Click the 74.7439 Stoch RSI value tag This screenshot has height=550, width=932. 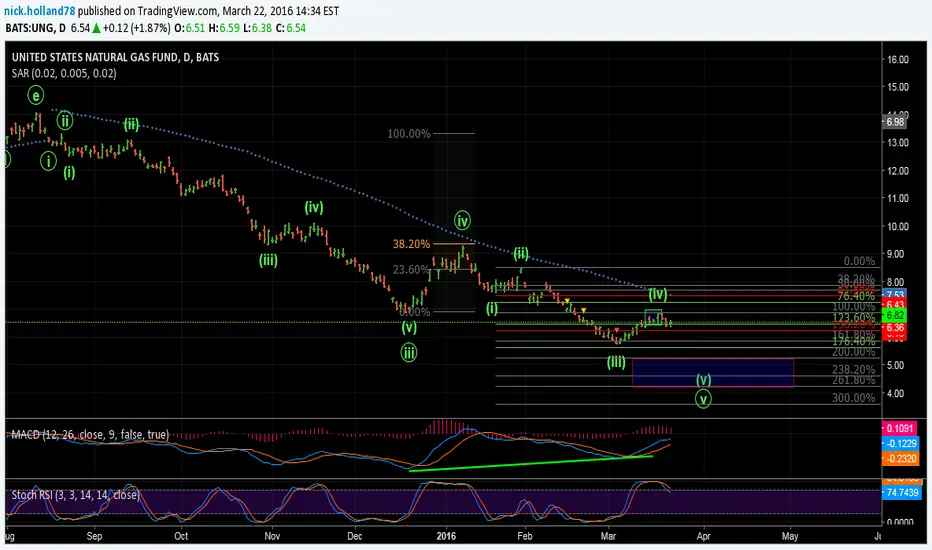tap(902, 492)
